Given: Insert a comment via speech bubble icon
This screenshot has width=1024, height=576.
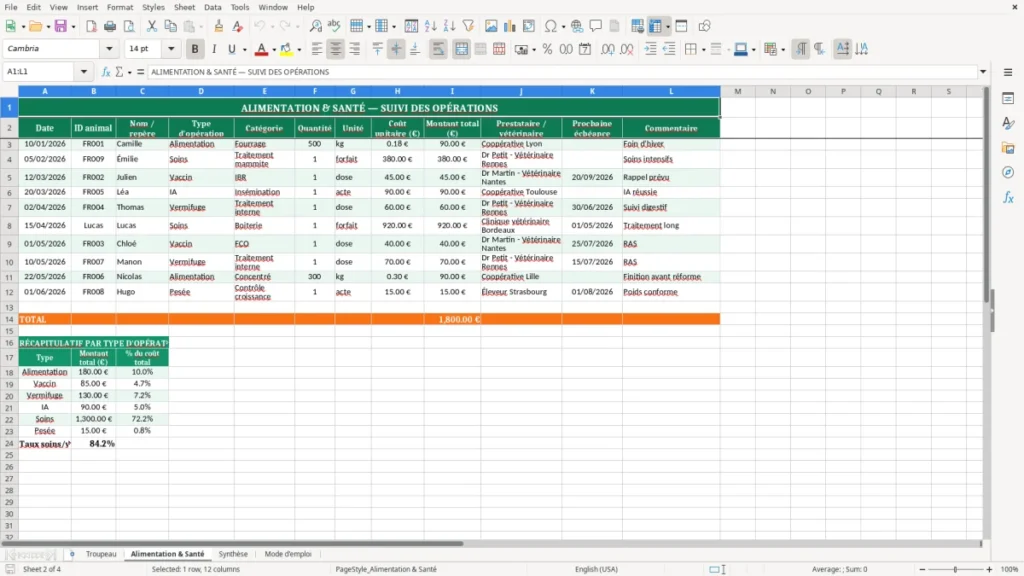Looking at the screenshot, I should (x=596, y=26).
